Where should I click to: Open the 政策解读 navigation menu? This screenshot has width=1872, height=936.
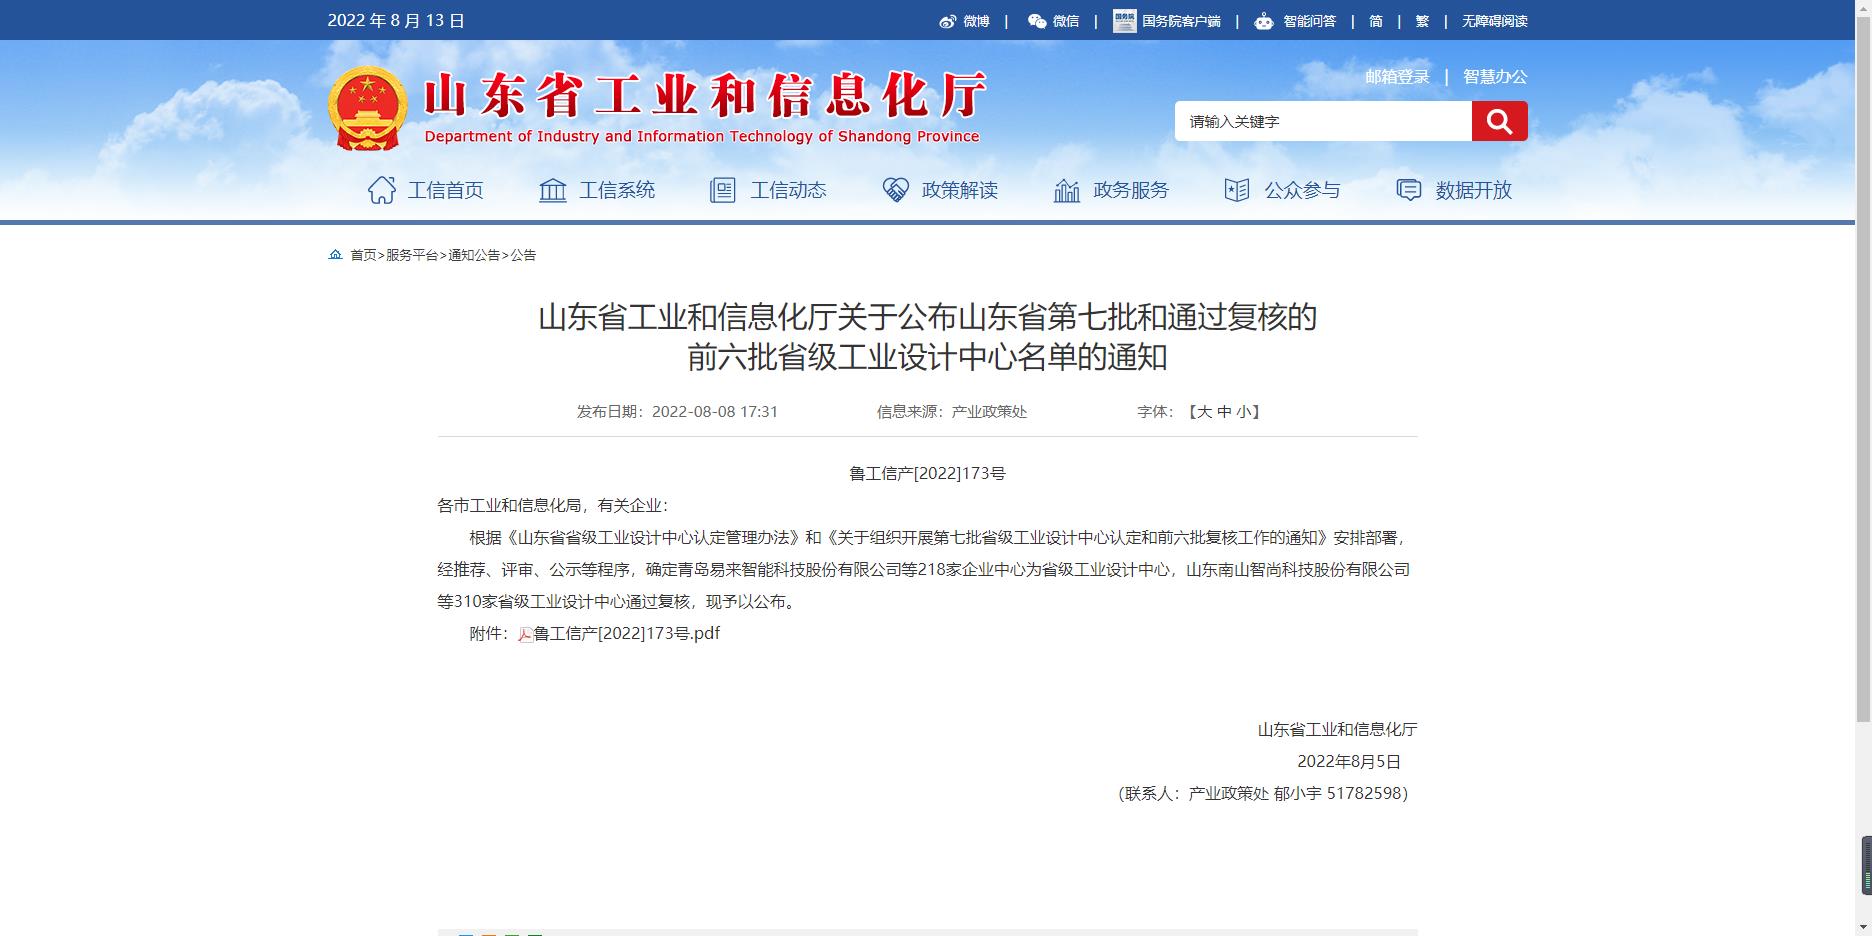[x=940, y=190]
